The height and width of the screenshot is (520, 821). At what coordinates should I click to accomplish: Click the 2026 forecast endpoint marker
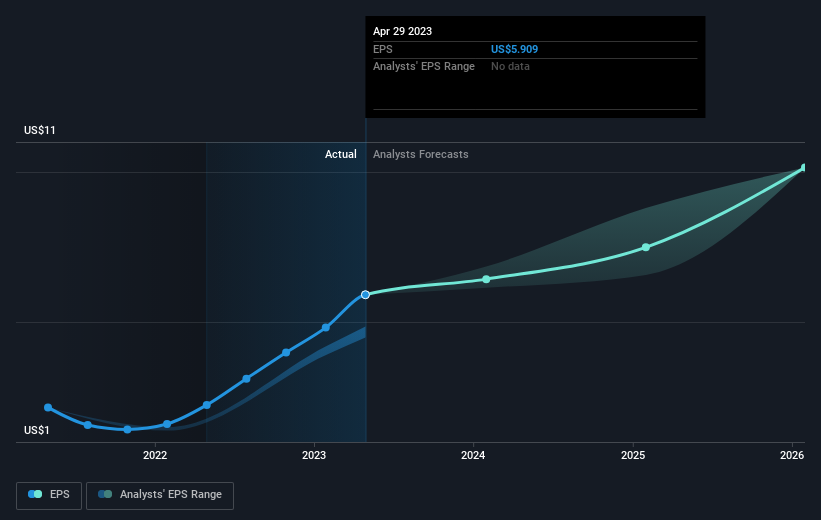(x=805, y=168)
